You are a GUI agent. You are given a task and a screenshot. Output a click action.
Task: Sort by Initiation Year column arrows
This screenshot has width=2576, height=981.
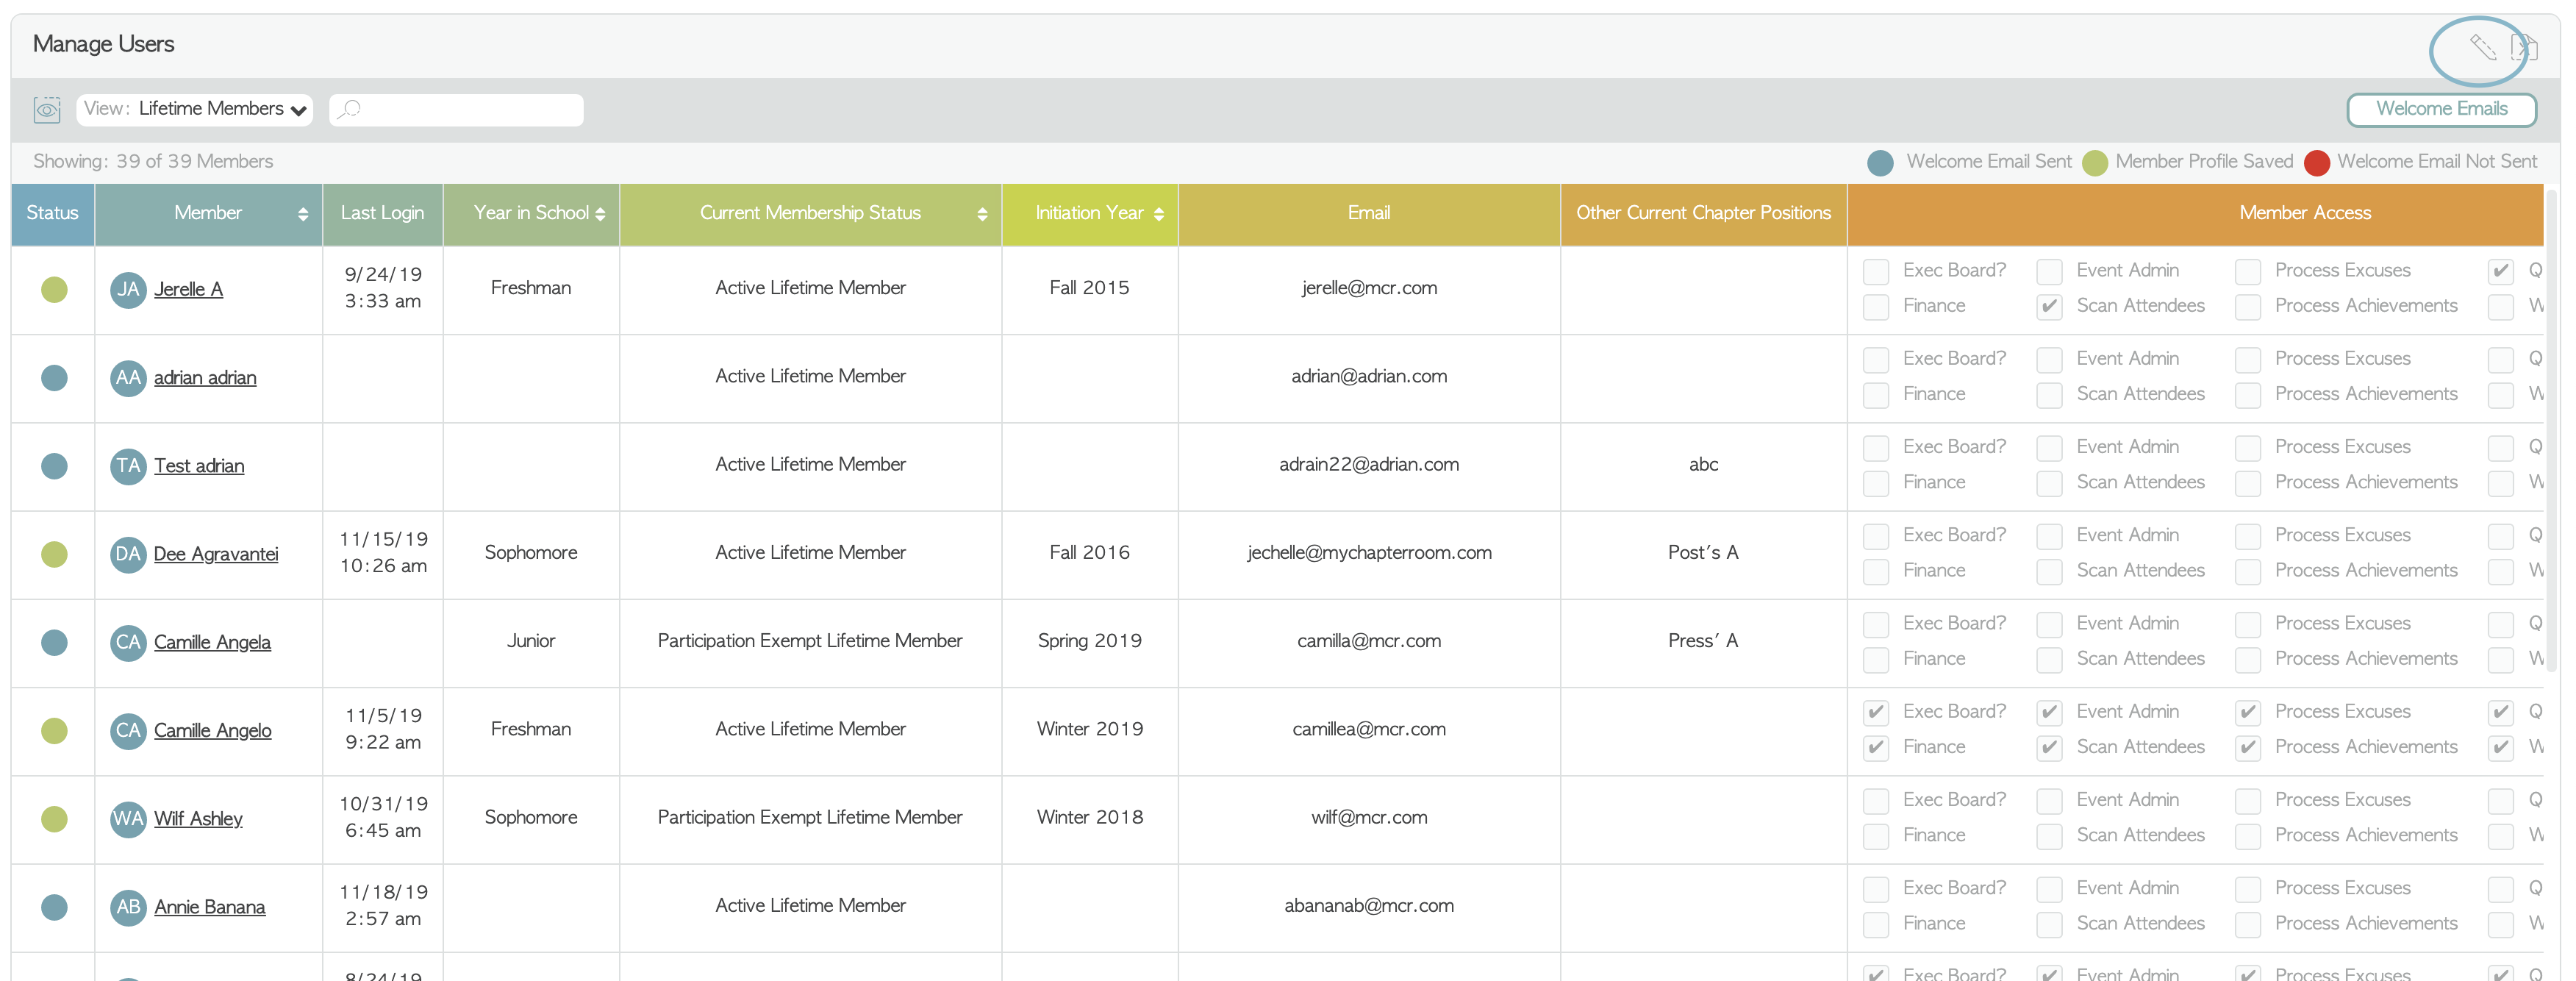coord(1158,214)
